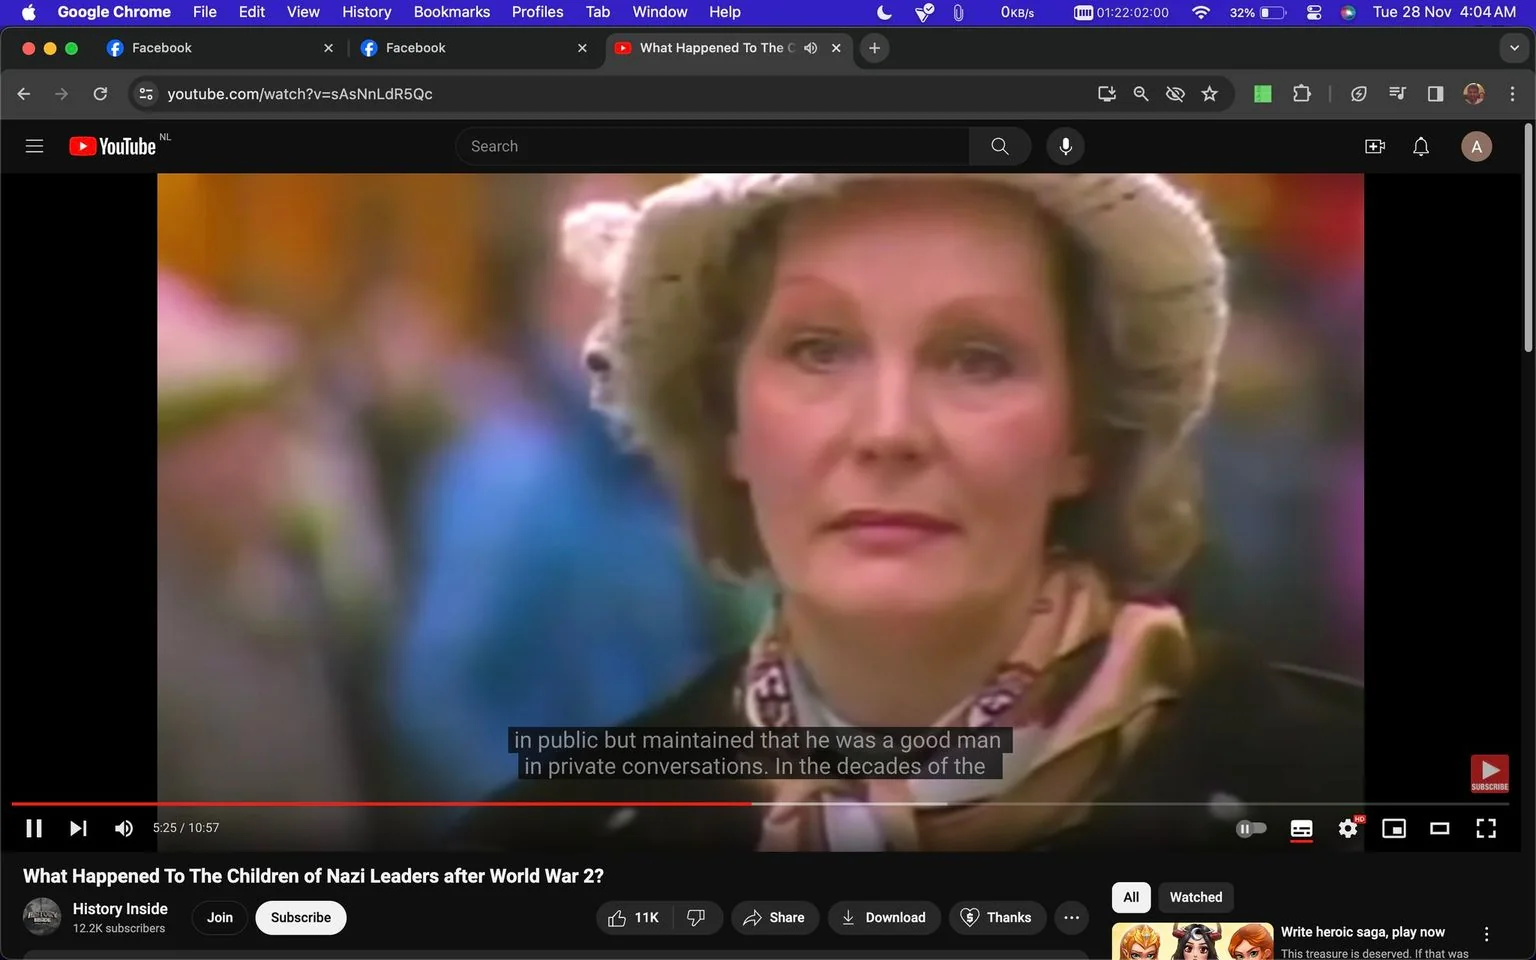
Task: Focus the YouTube search field
Action: click(x=712, y=146)
